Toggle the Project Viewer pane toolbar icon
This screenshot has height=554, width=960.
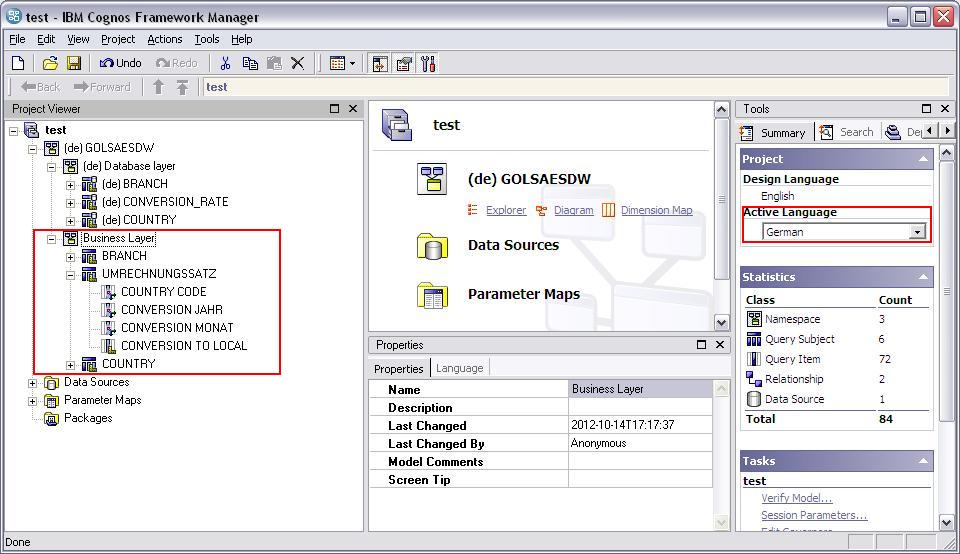tap(380, 64)
